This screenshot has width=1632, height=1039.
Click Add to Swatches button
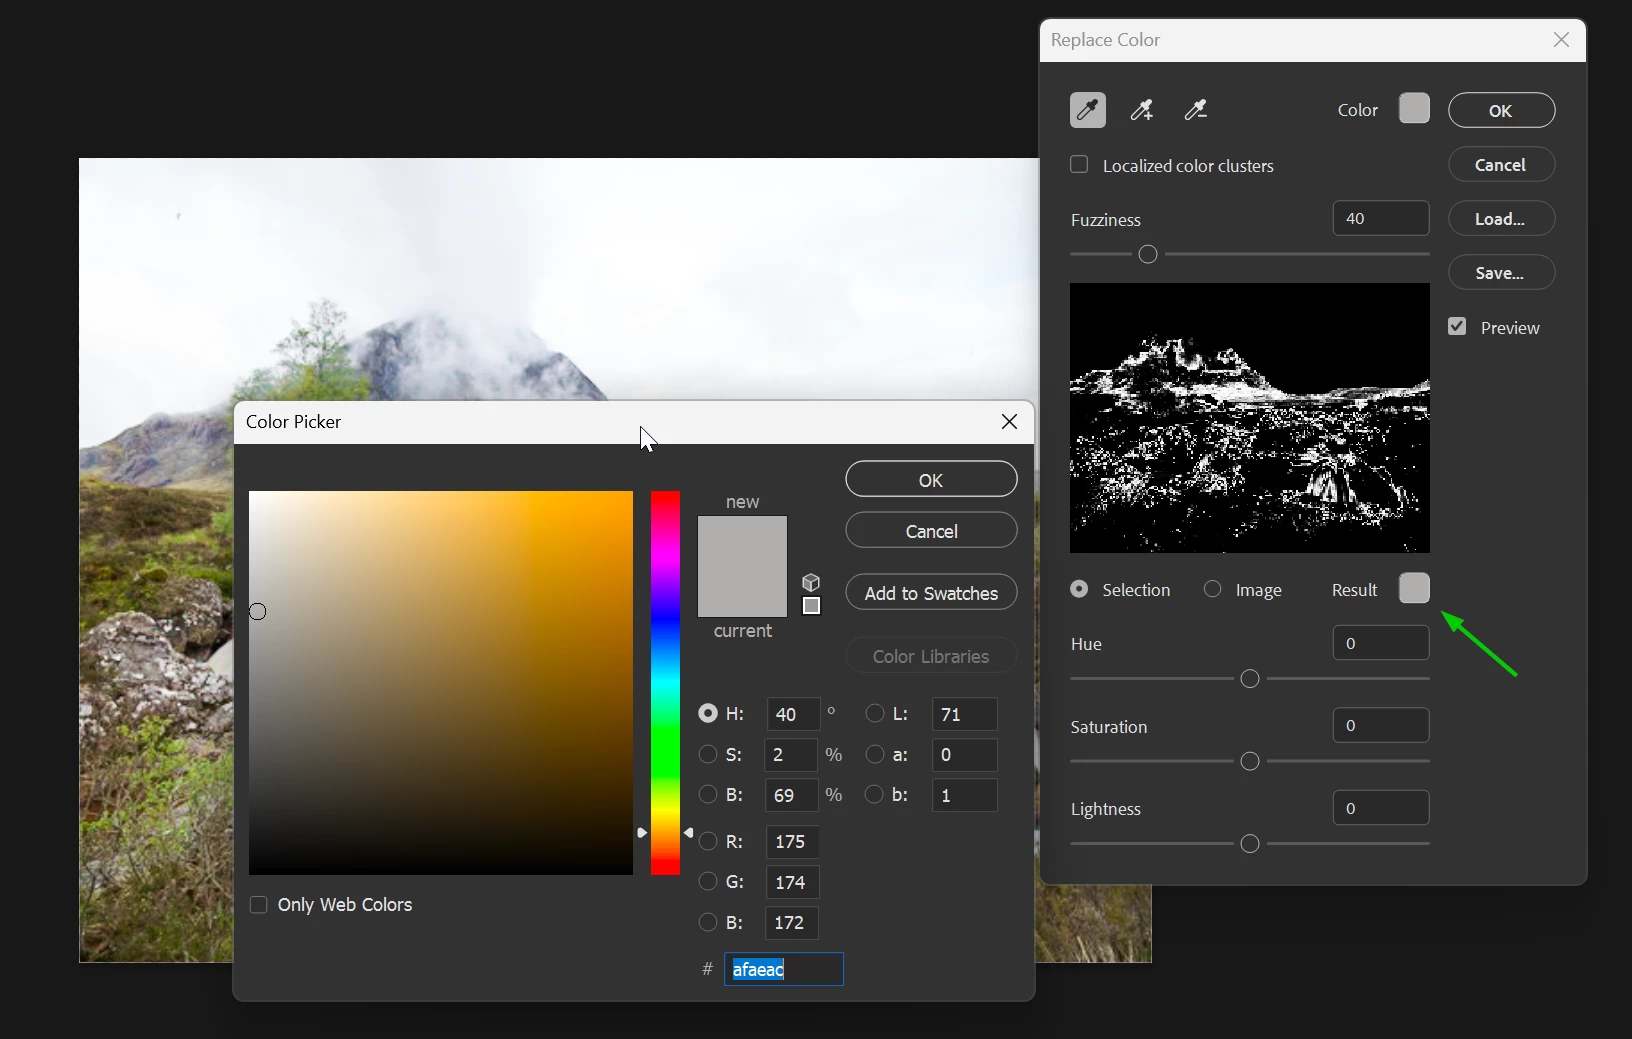pos(931,593)
